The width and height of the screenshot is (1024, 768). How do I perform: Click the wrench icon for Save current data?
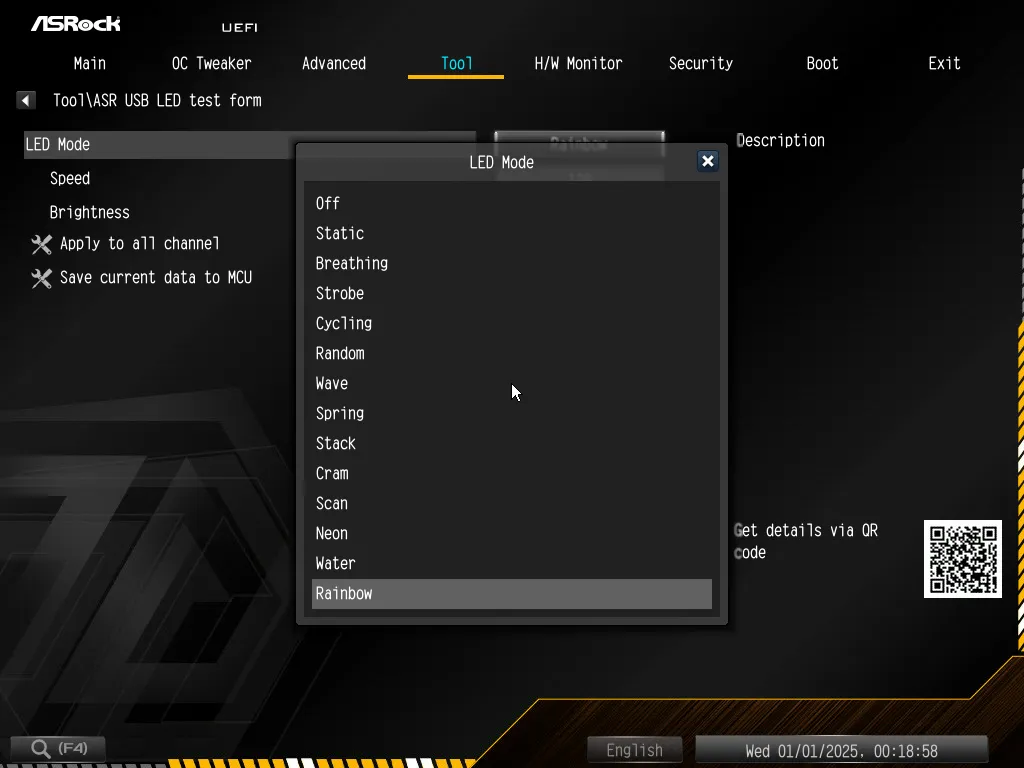point(41,278)
